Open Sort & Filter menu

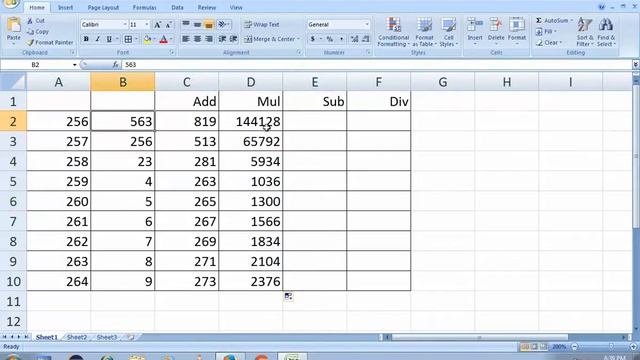click(x=585, y=32)
